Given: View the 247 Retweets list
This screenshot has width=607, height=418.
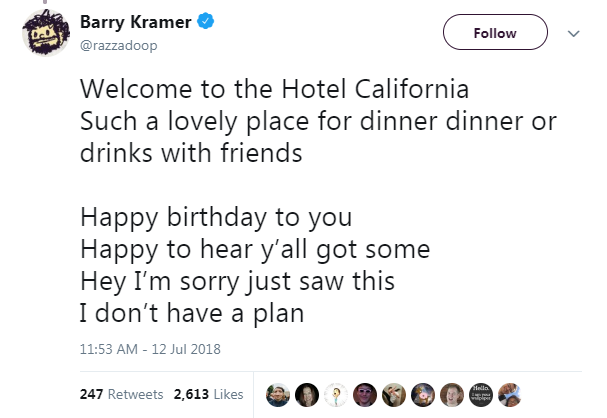Looking at the screenshot, I should (120, 394).
